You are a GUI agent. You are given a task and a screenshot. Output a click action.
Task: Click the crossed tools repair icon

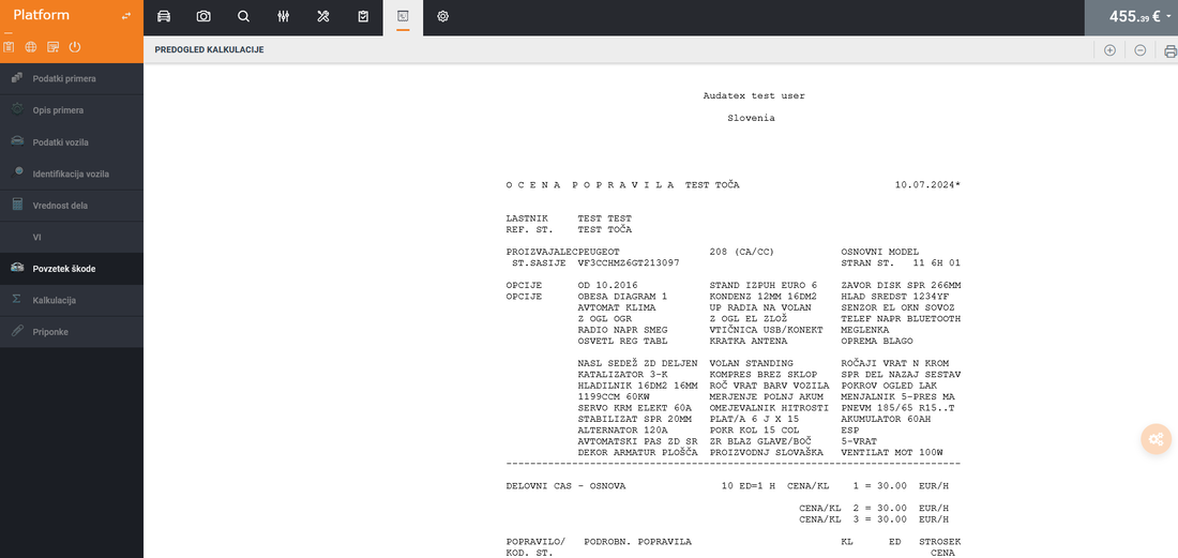tap(323, 17)
